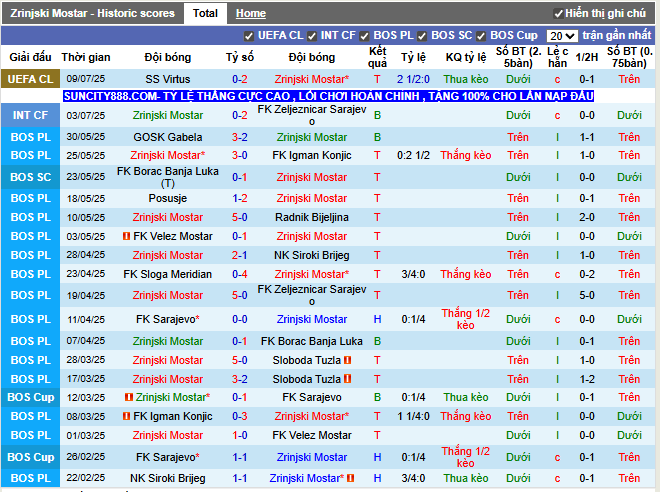
Task: Click red card icon beside FK Velez Mostar 03/05/25
Action: 126,236
